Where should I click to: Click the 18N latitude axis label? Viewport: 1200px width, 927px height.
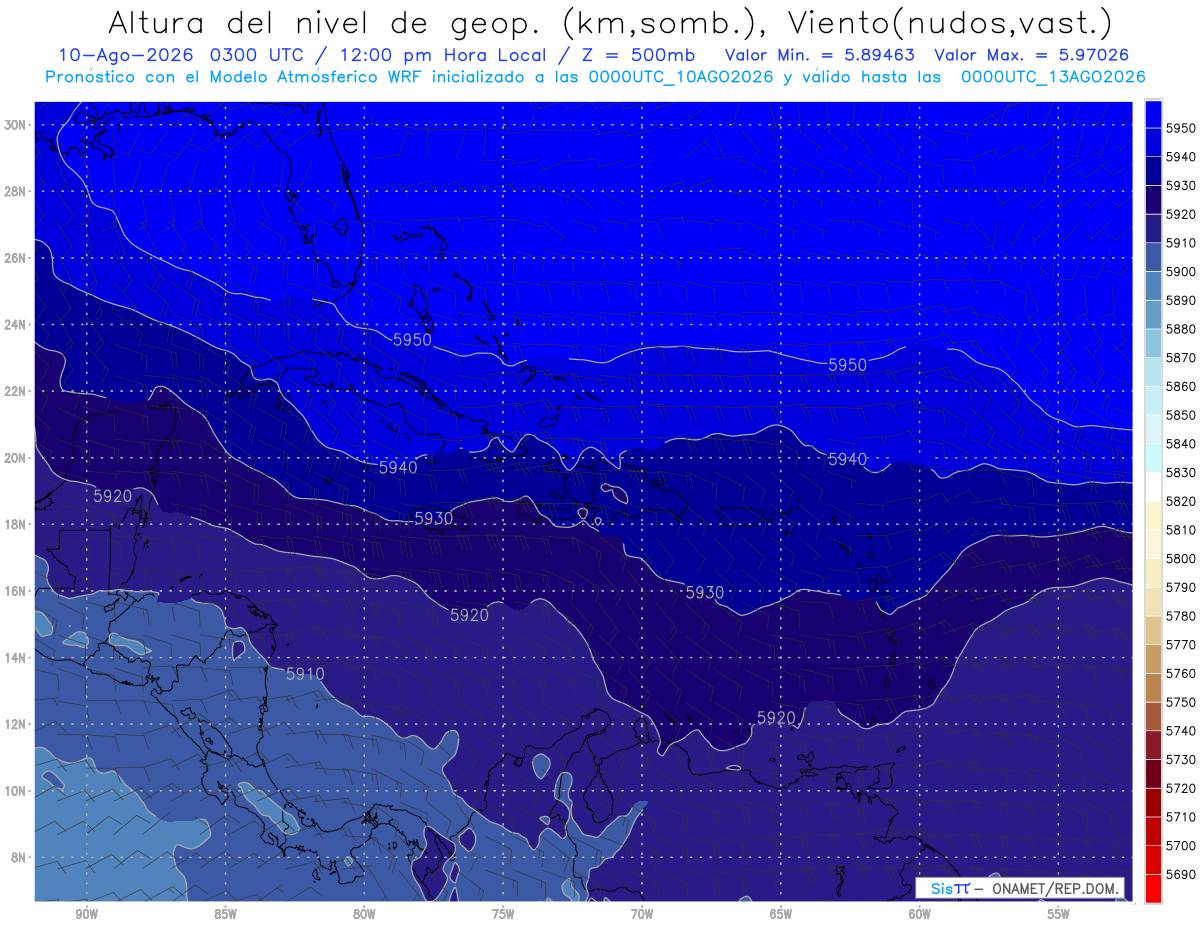tap(17, 524)
